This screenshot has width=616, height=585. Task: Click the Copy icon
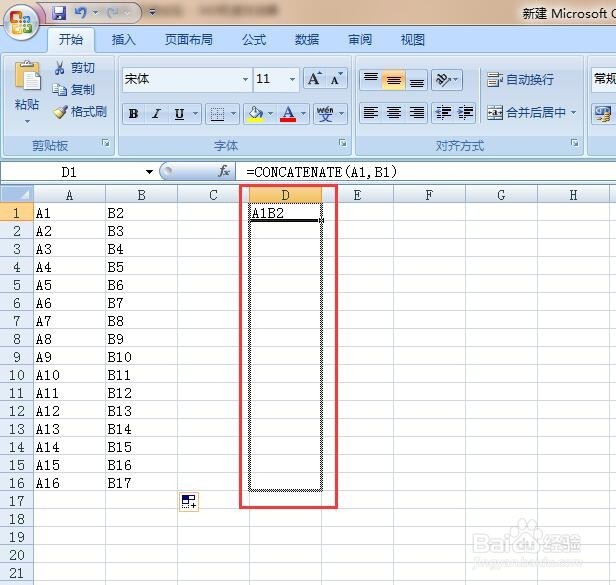click(x=59, y=90)
